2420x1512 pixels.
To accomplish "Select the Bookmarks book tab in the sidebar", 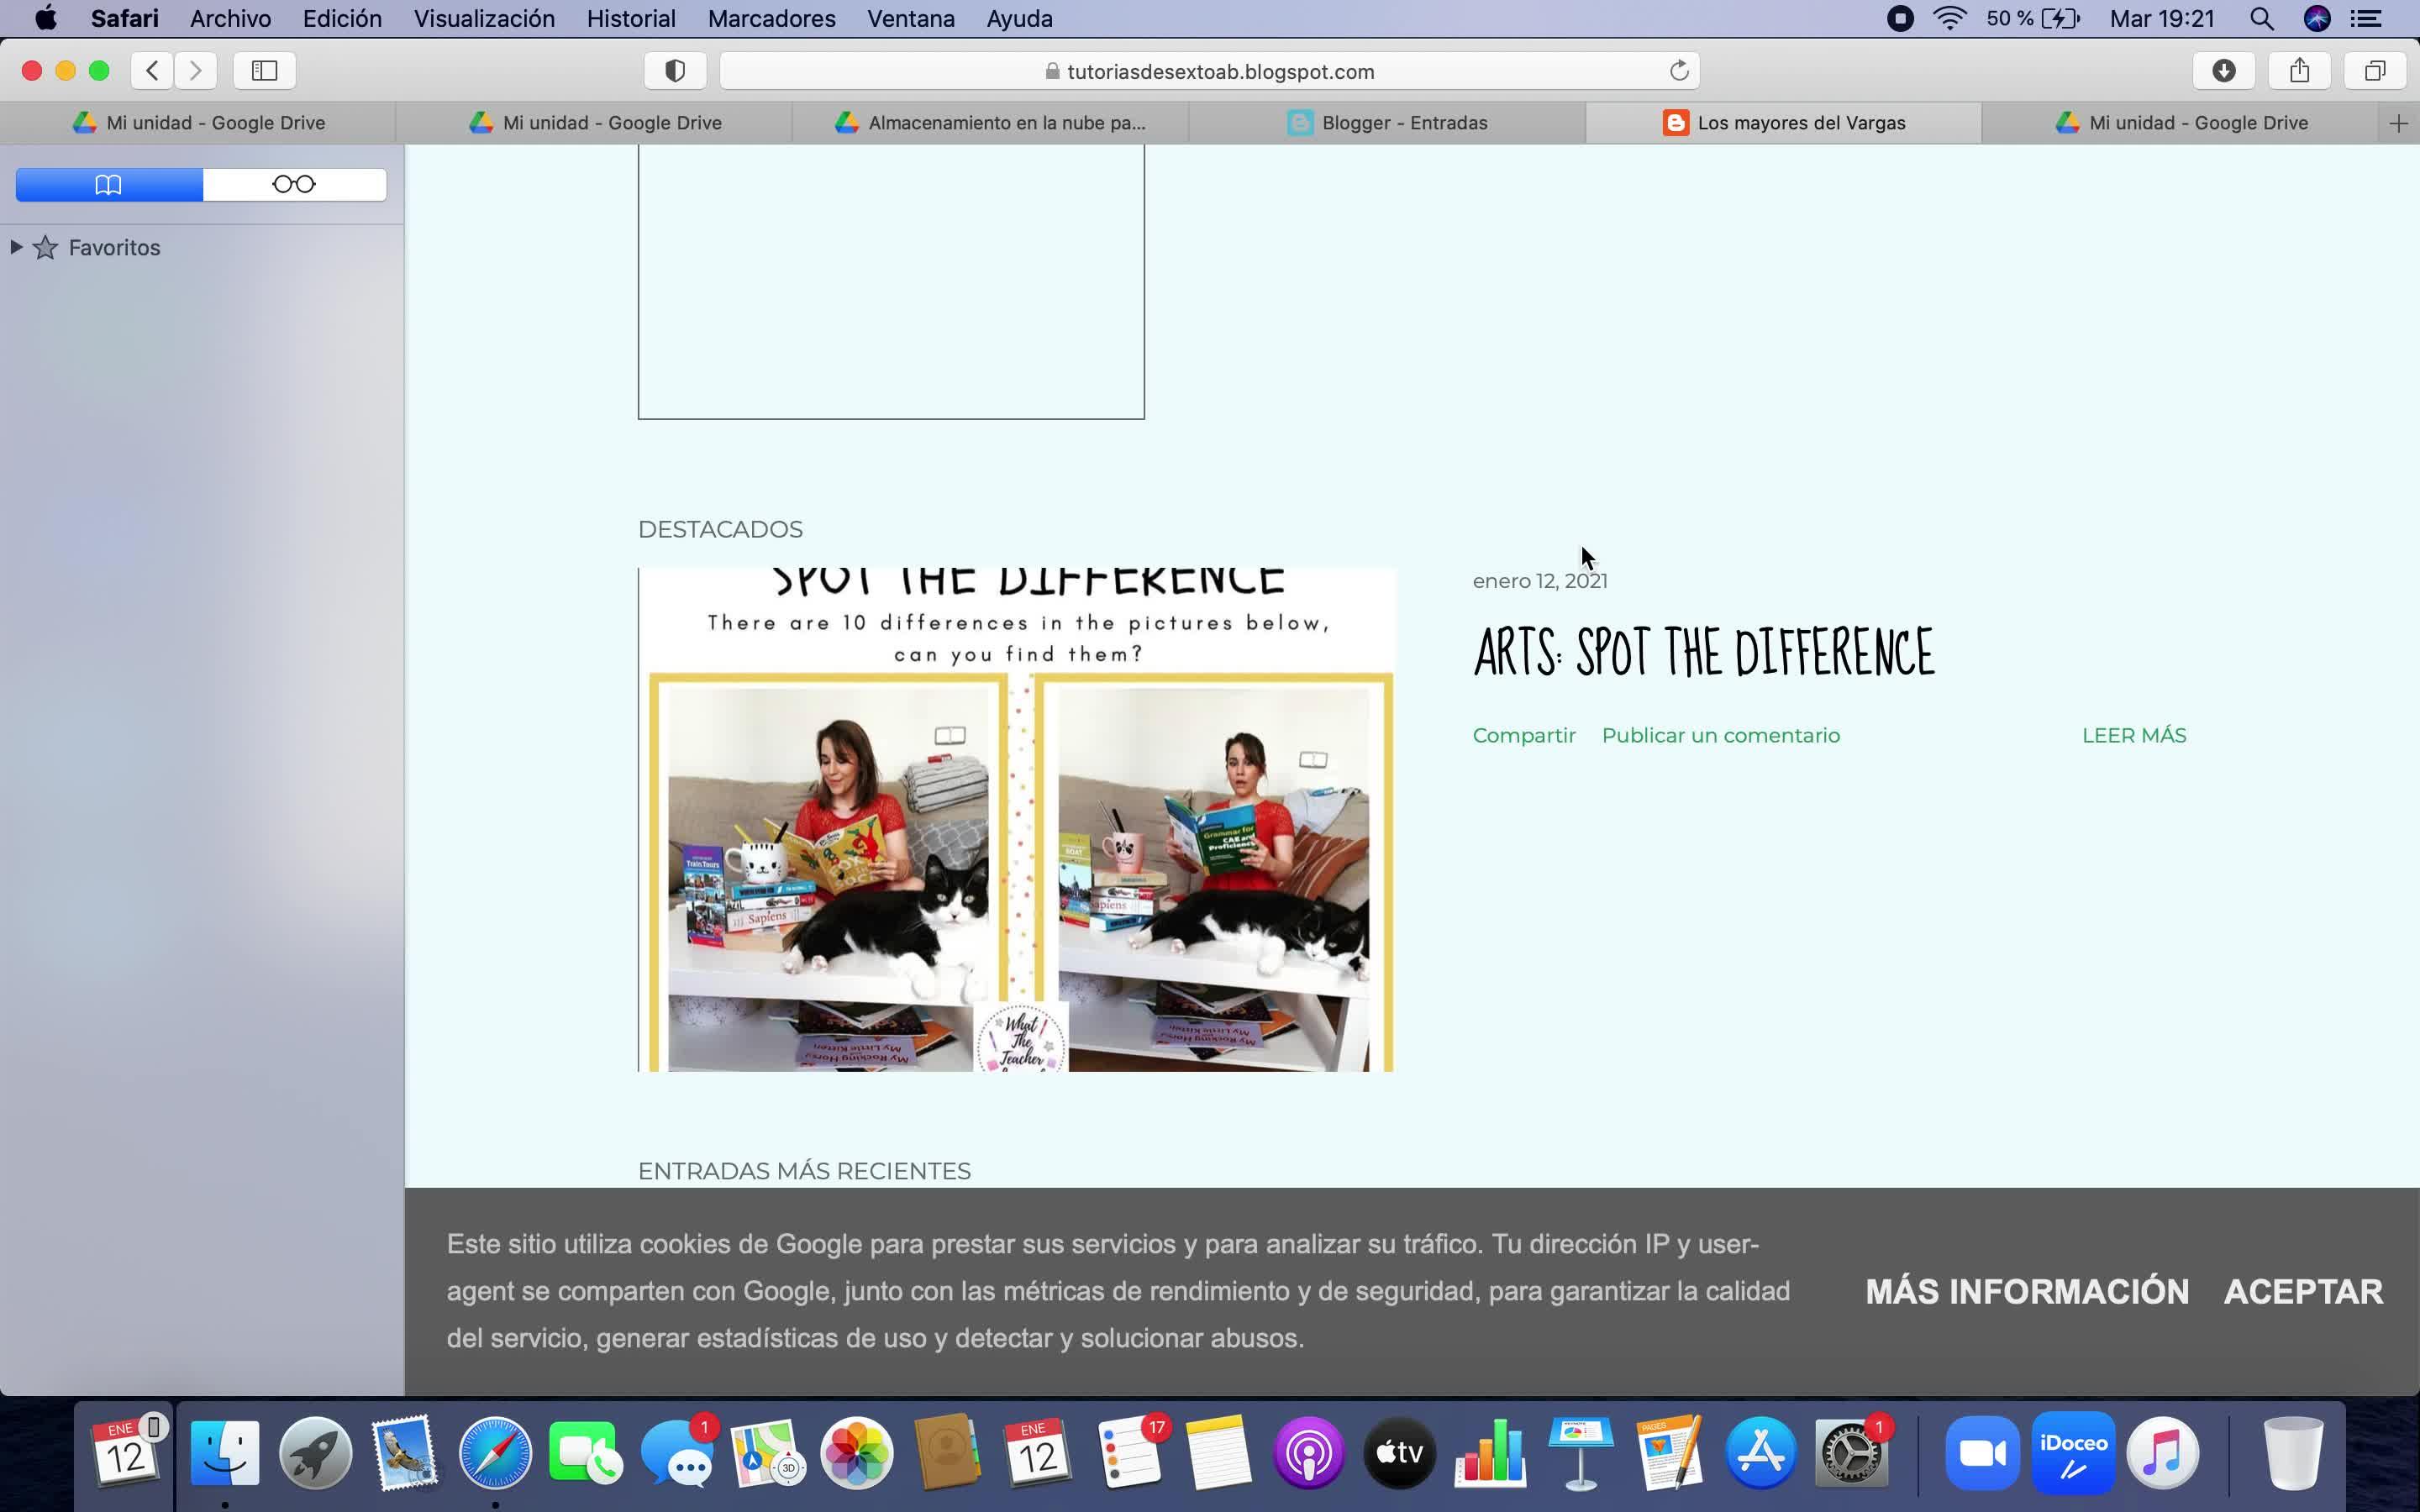I will [x=109, y=185].
